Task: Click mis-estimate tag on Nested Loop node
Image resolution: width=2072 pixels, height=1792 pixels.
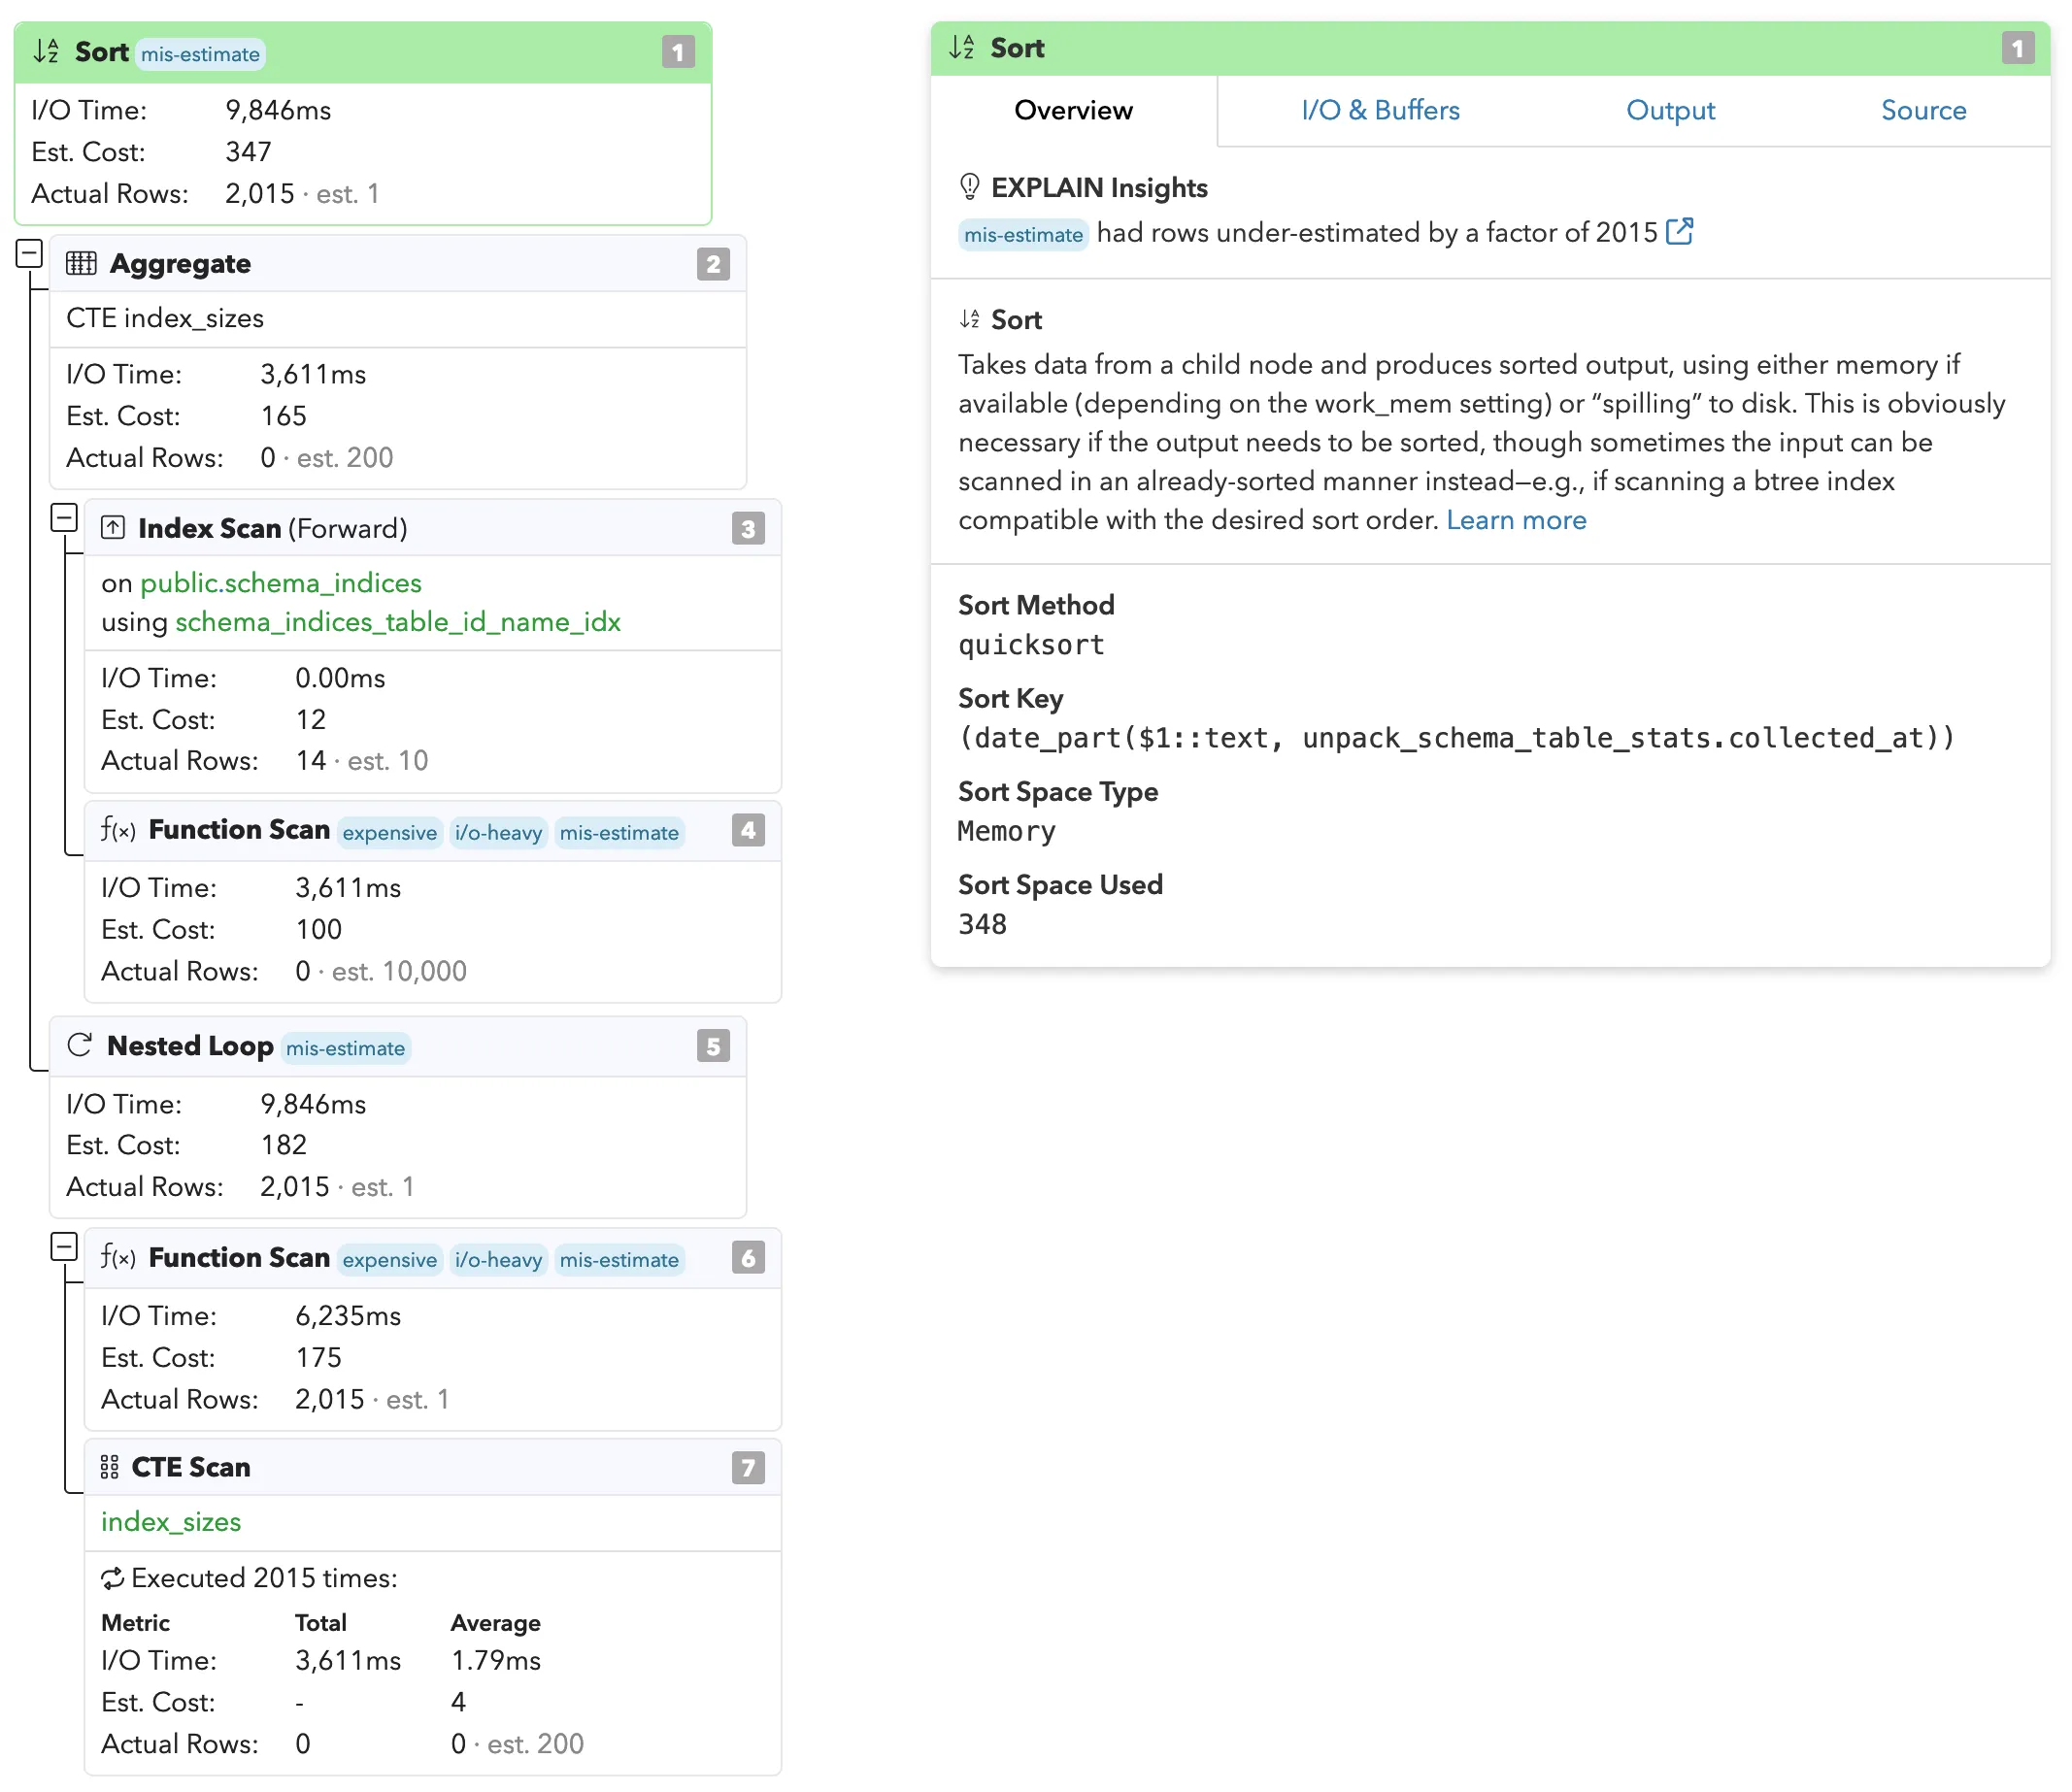Action: 345,1048
